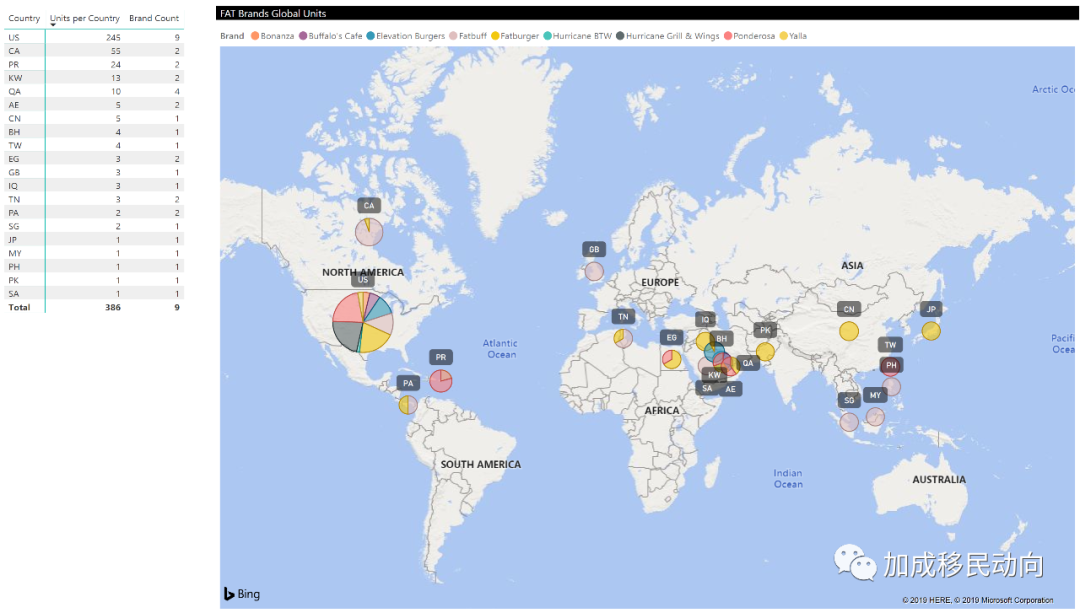Select the PA row in country table
The width and height of the screenshot is (1080, 613).
tap(94, 213)
